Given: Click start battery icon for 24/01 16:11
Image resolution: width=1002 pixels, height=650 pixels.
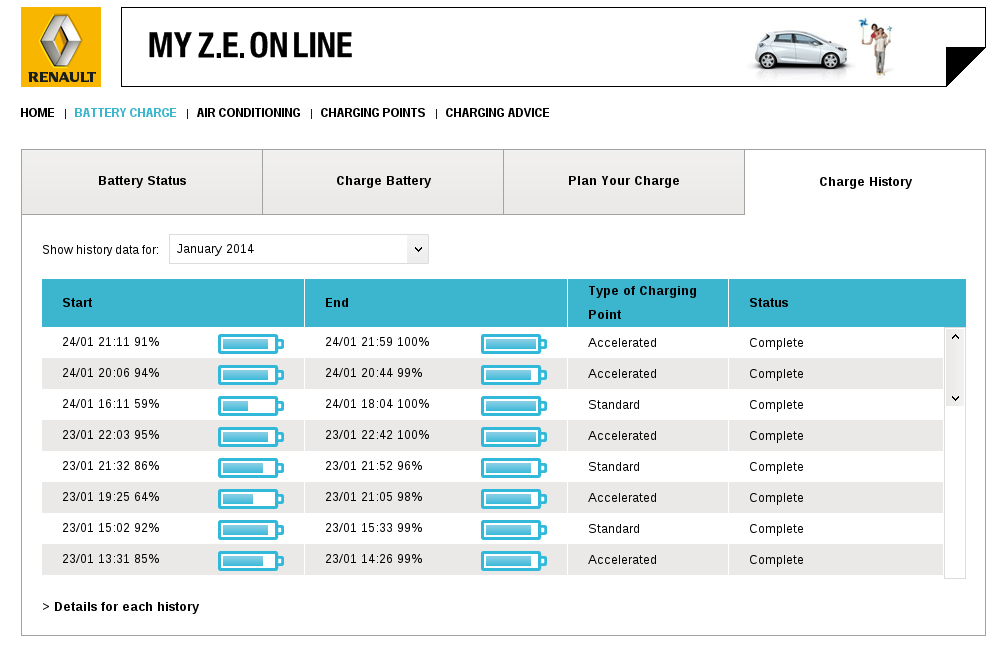Looking at the screenshot, I should [250, 406].
